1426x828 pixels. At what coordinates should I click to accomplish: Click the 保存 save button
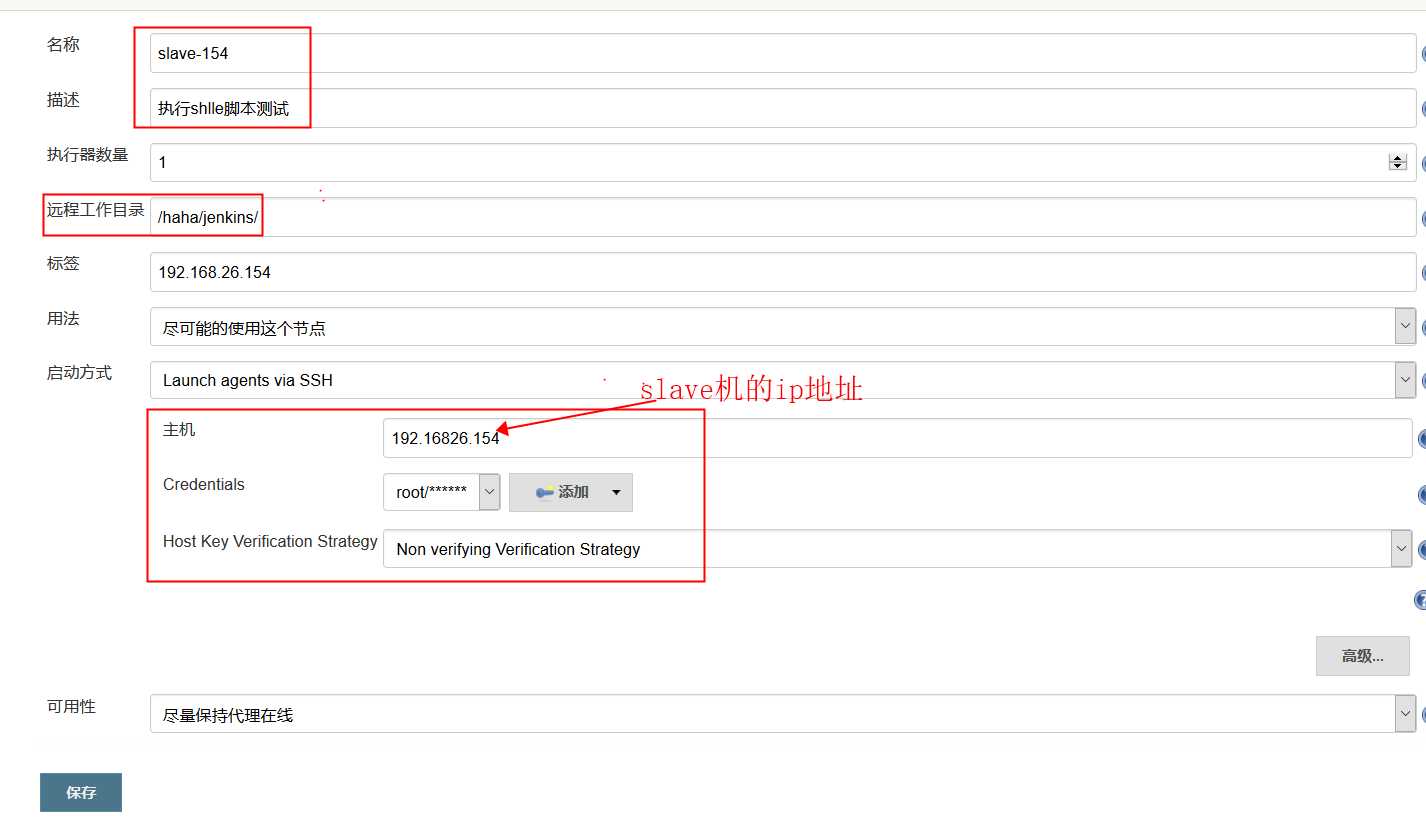coord(81,792)
